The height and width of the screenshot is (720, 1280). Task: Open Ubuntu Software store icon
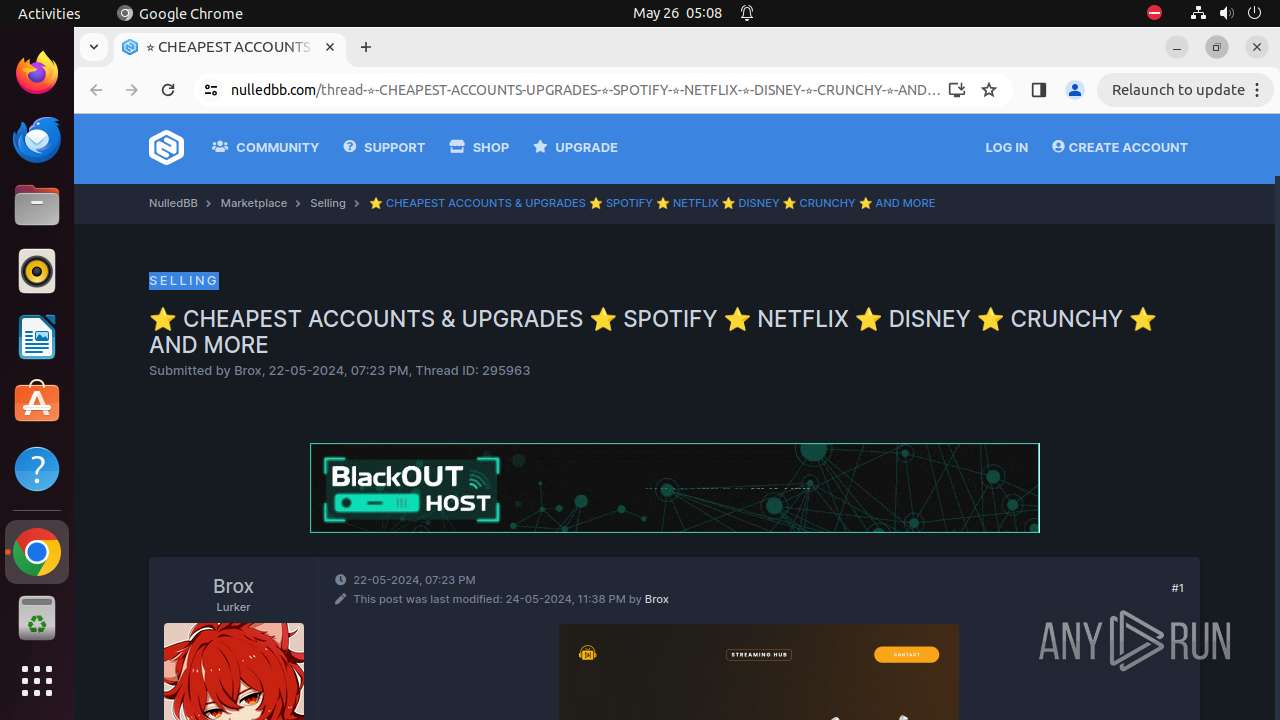pyautogui.click(x=37, y=403)
